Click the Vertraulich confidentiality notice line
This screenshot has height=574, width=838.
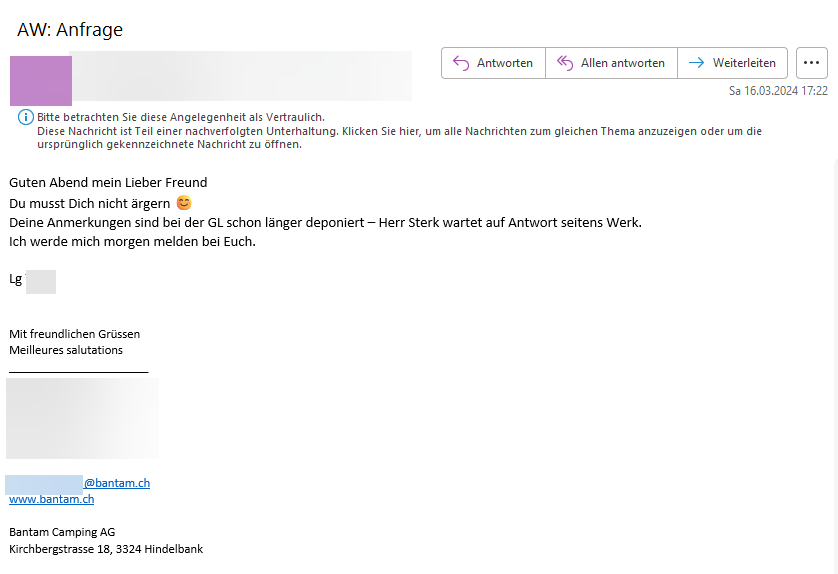point(181,117)
